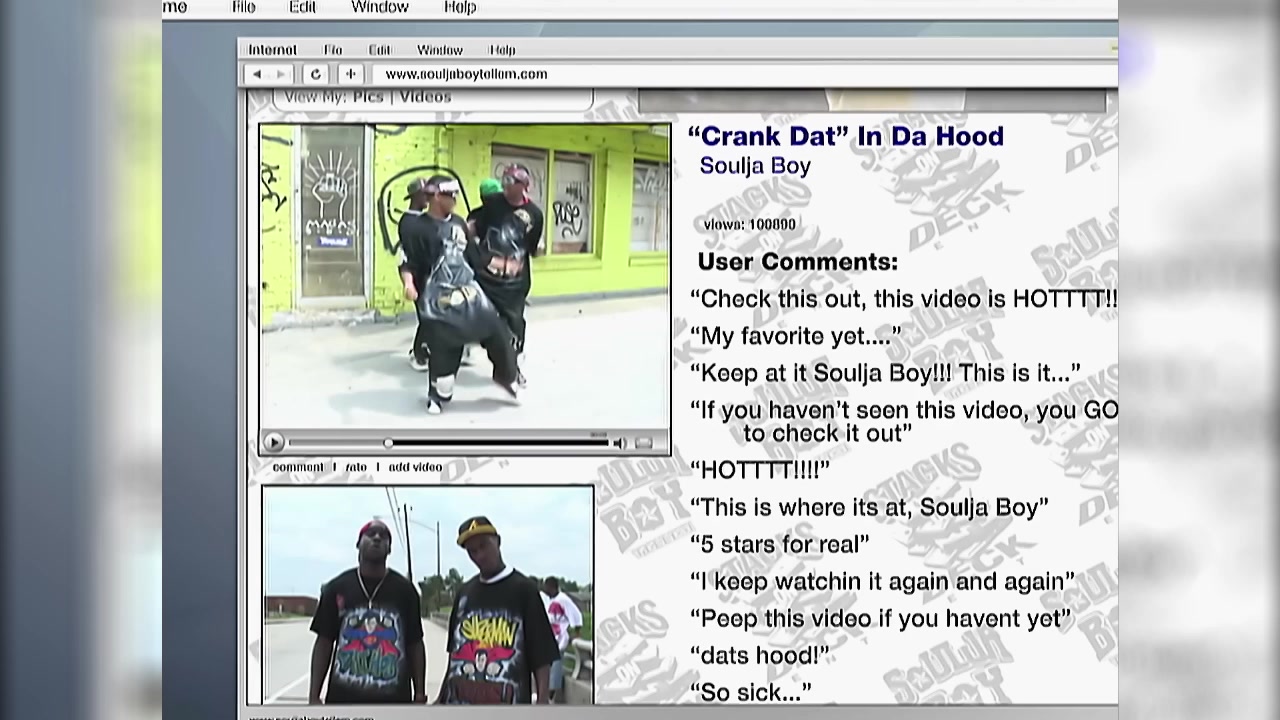Select the lower video of two men standing
The height and width of the screenshot is (720, 1280).
(x=428, y=594)
